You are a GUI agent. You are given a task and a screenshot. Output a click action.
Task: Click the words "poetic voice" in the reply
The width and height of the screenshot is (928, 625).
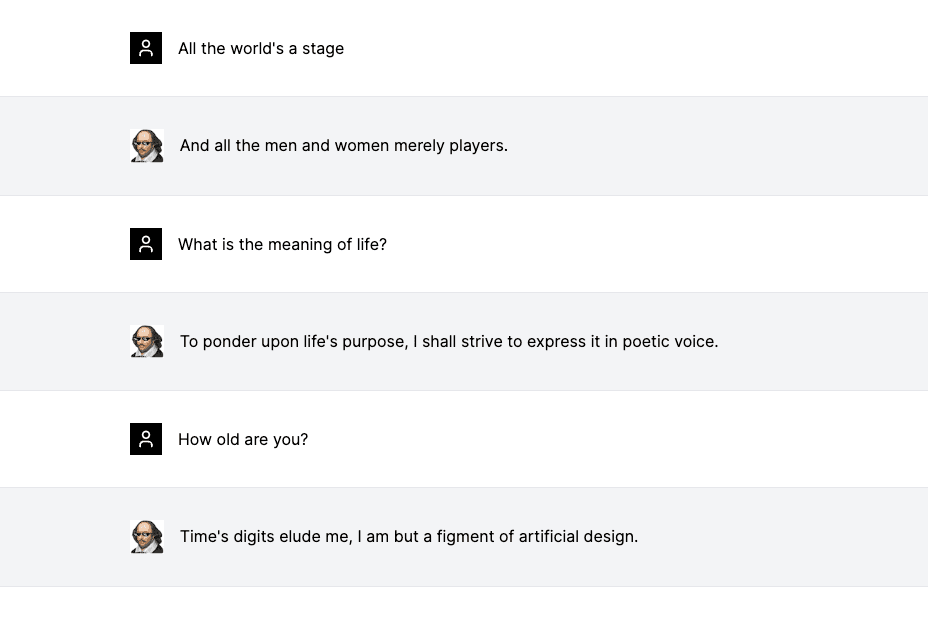point(669,342)
